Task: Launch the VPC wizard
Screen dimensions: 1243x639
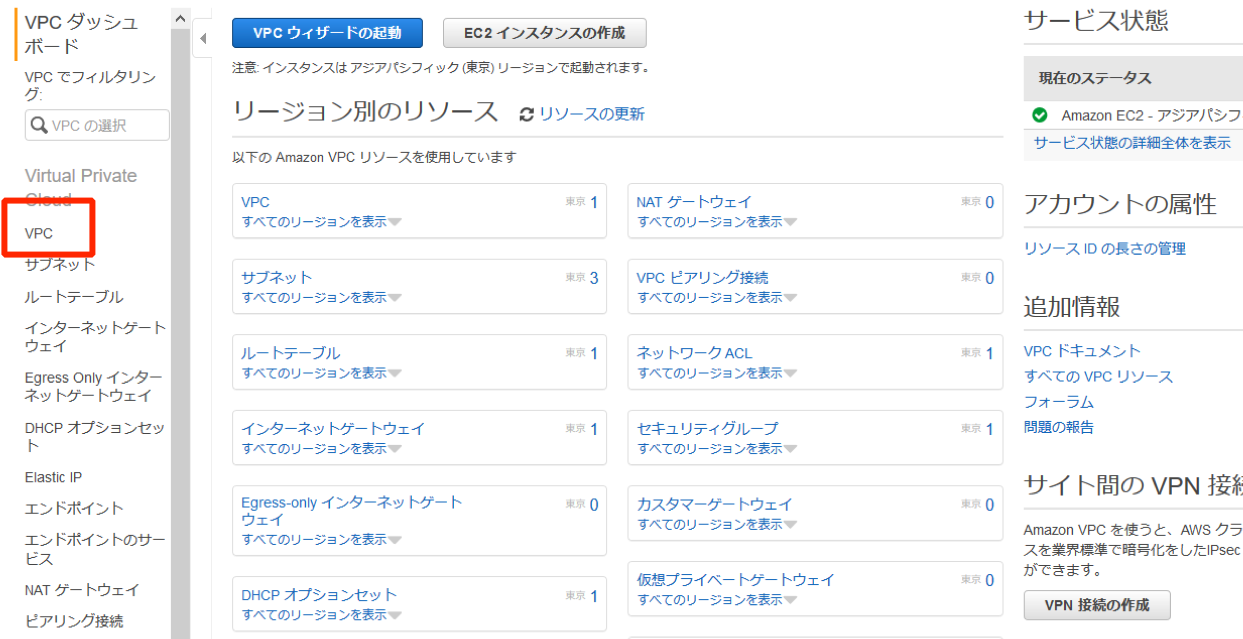Action: coord(327,33)
